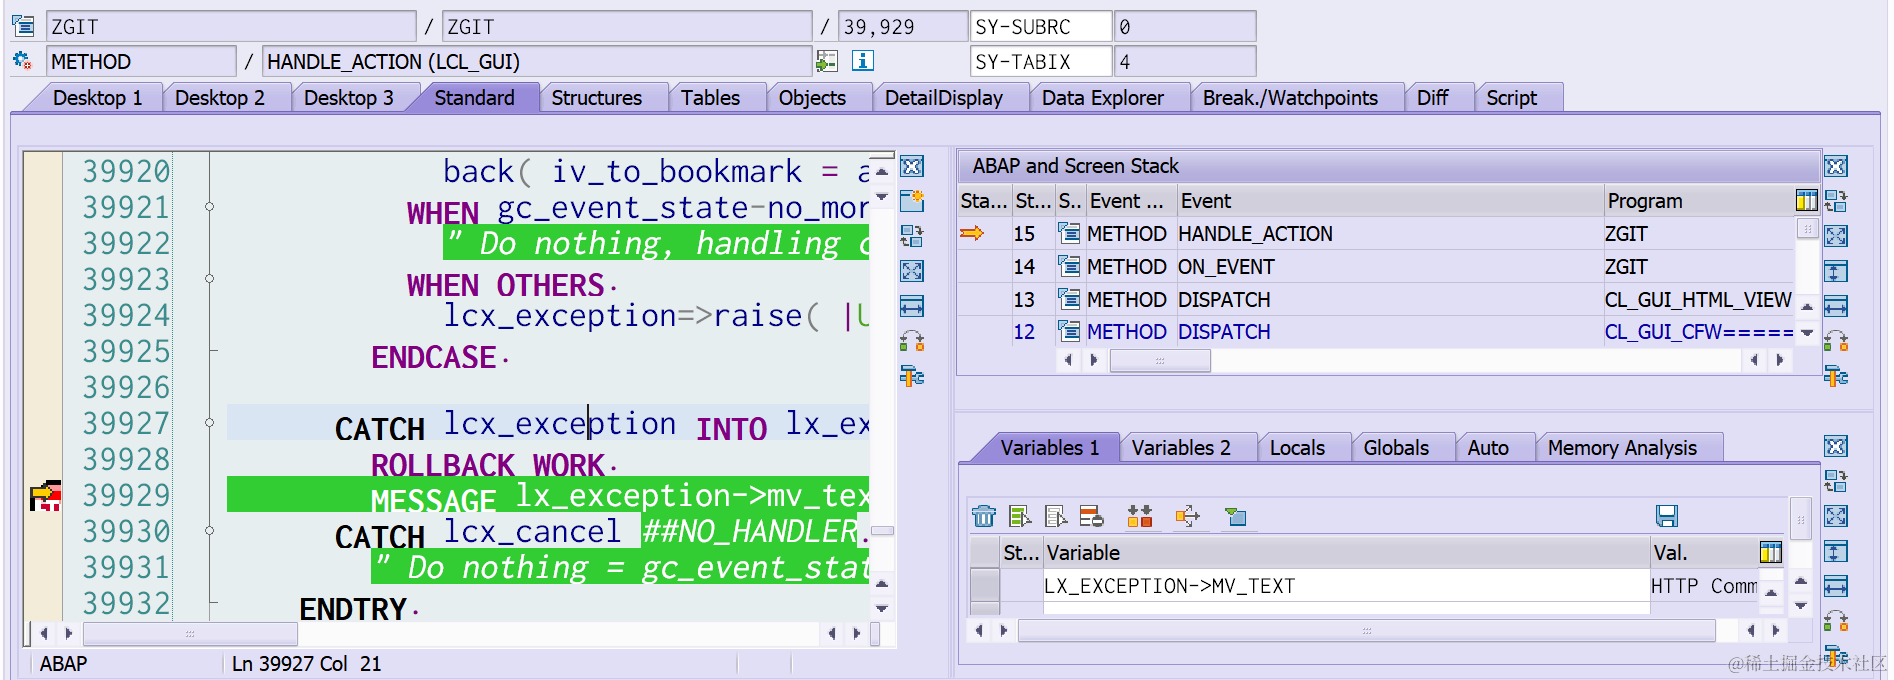Swap the variables tool

tap(1836, 621)
